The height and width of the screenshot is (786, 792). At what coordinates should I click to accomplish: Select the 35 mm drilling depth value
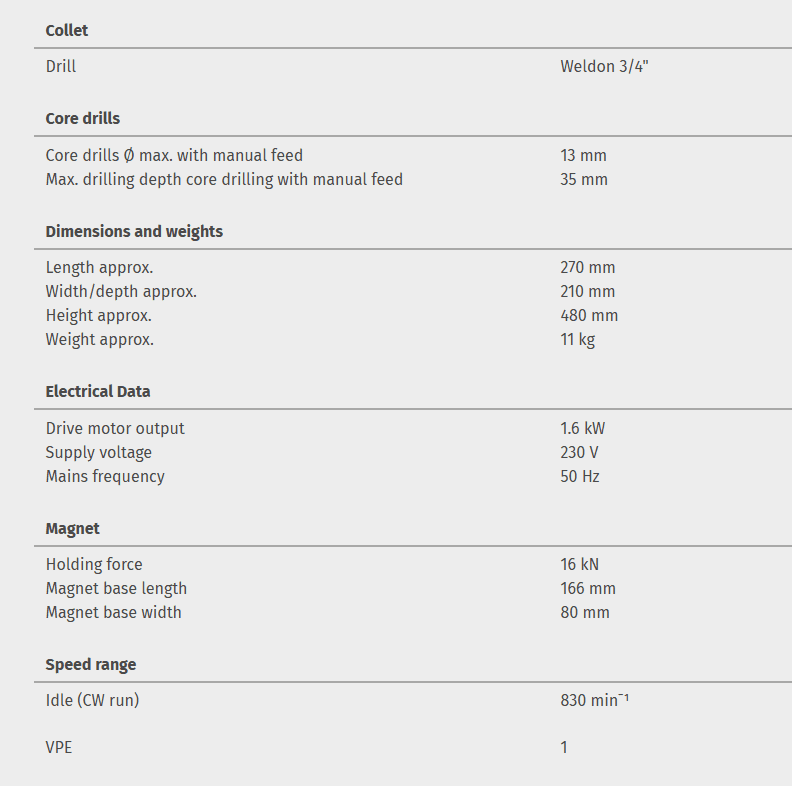pos(584,179)
